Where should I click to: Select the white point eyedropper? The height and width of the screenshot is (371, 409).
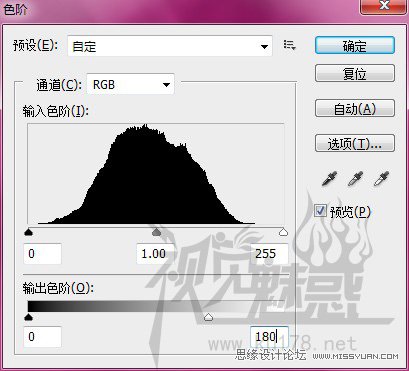point(381,178)
